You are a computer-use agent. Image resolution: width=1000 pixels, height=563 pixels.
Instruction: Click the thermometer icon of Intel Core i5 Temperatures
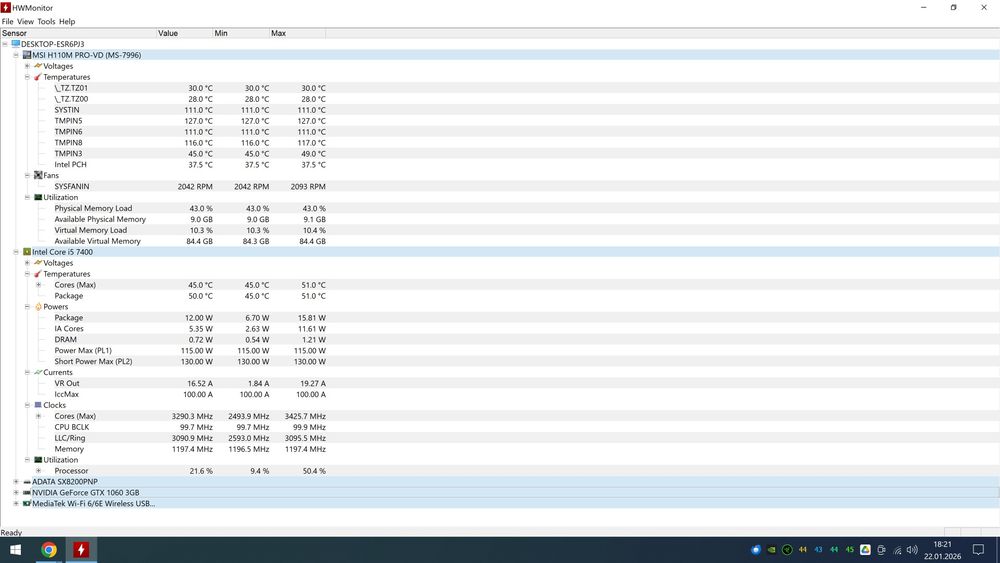[38, 274]
